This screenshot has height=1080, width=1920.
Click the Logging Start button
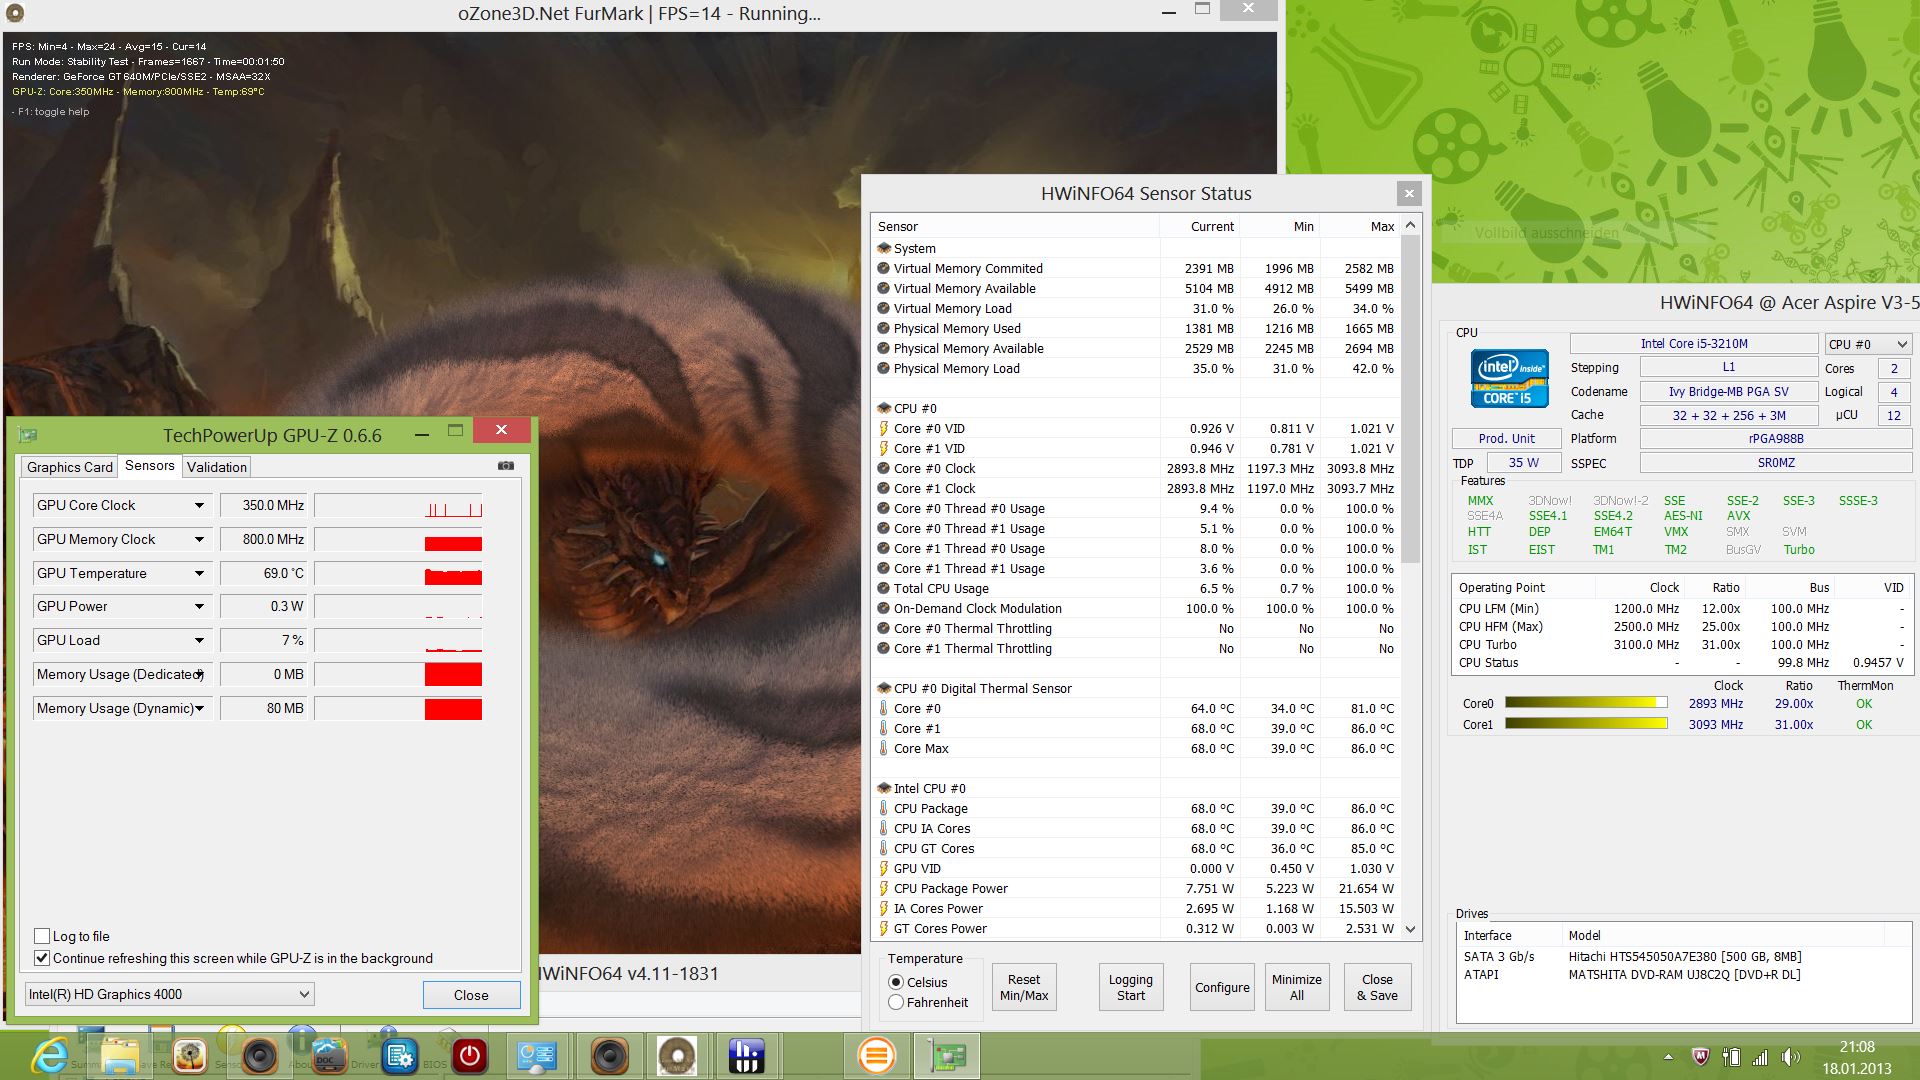[x=1131, y=987]
